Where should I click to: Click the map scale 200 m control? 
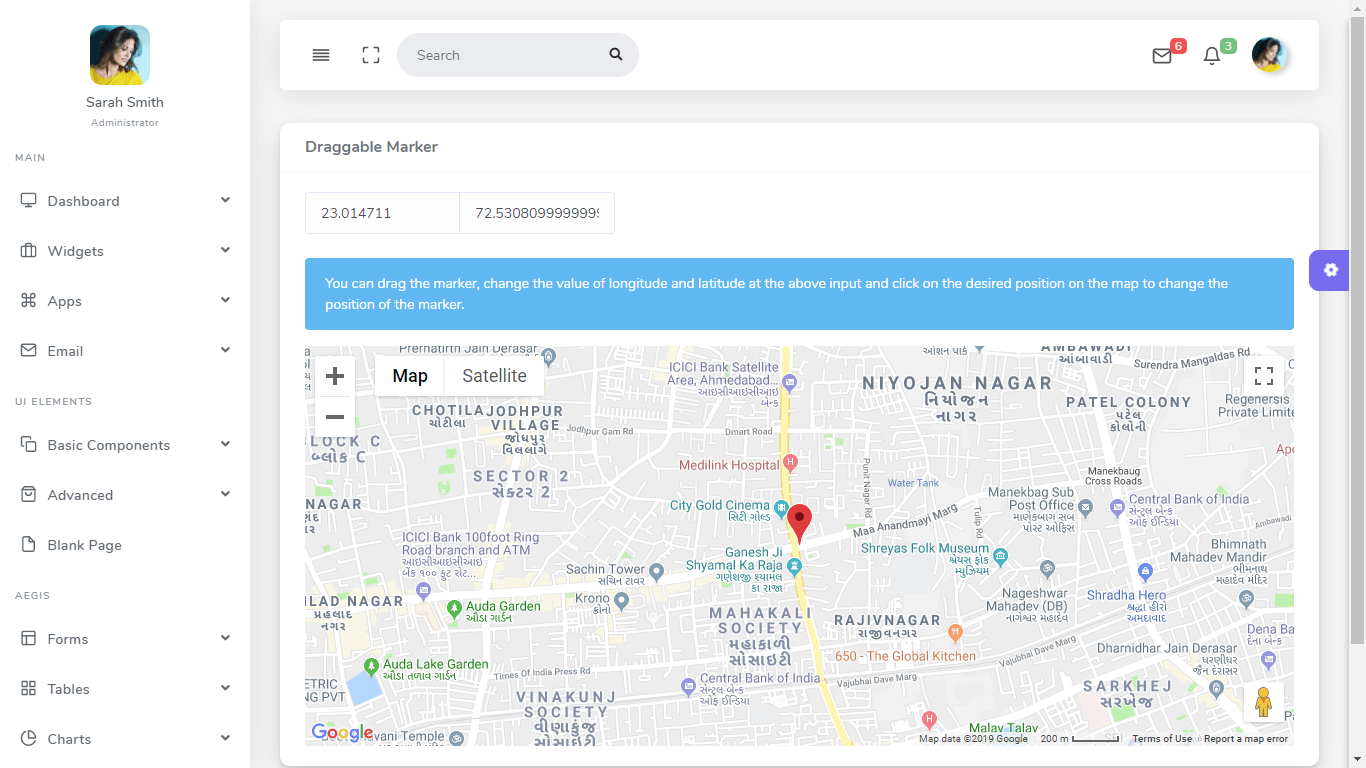click(1080, 739)
